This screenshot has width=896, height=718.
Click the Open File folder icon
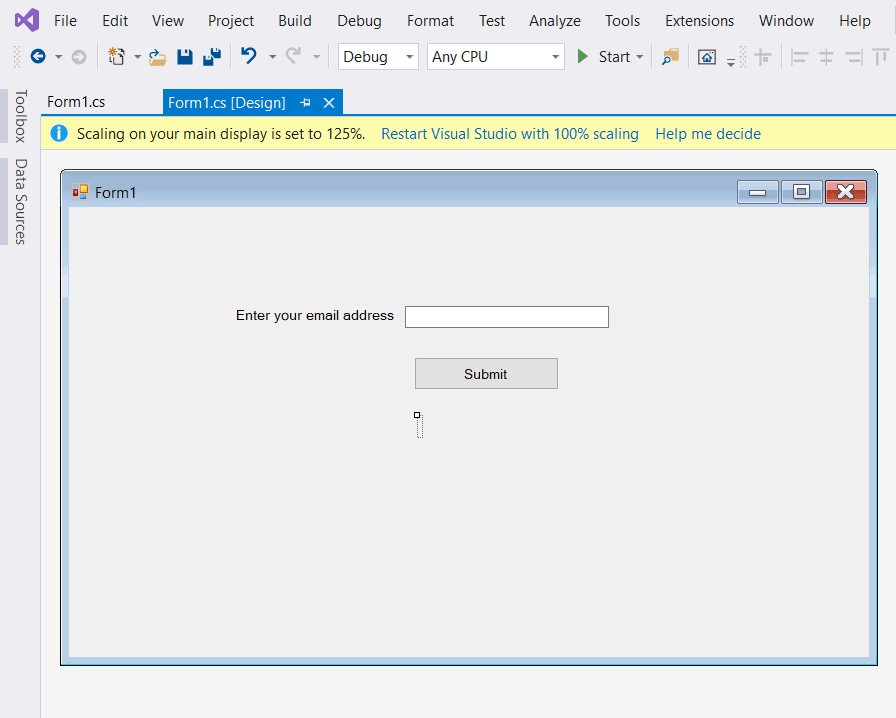pos(157,57)
